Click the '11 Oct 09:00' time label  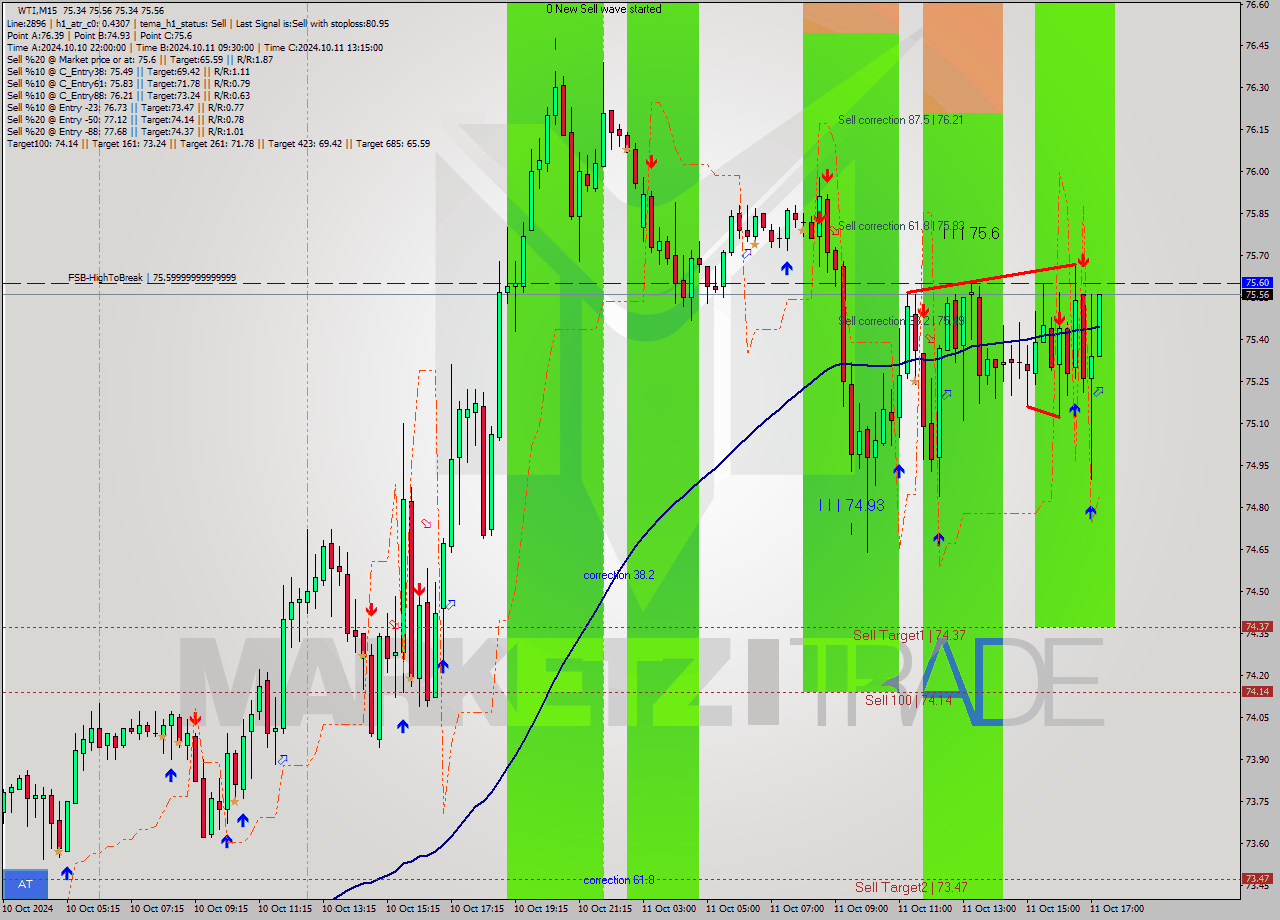coord(861,909)
